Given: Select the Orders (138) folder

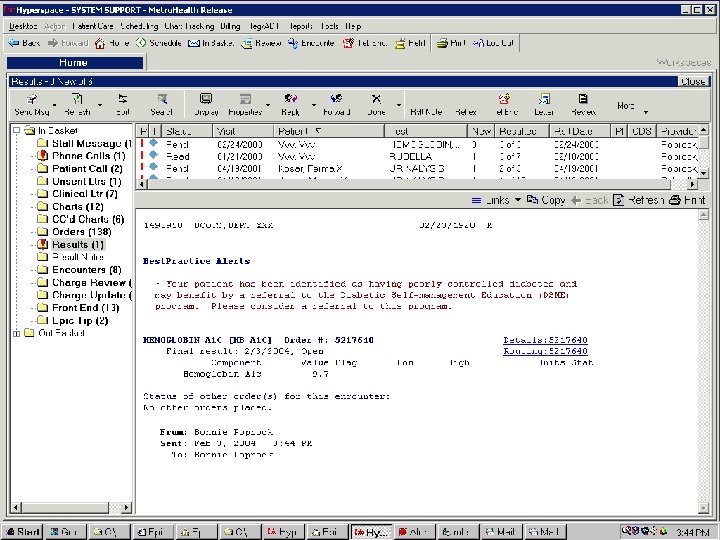Looking at the screenshot, I should click(82, 232).
